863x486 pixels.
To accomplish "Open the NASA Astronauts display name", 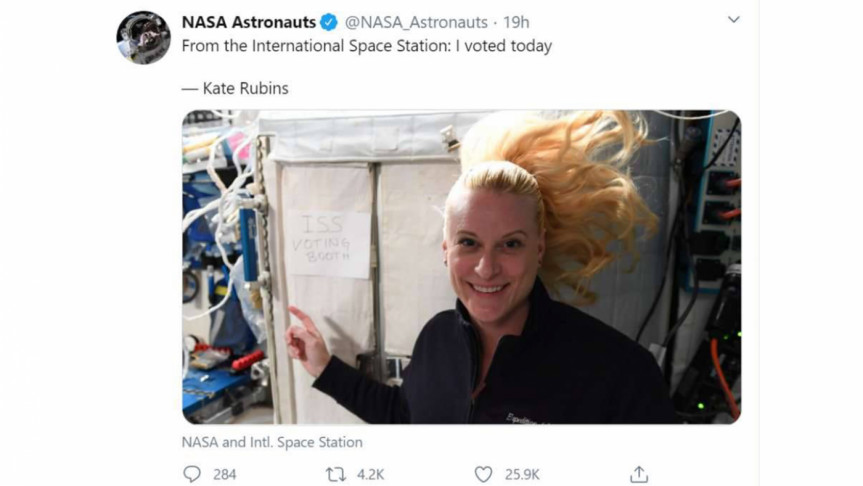I will pyautogui.click(x=249, y=22).
